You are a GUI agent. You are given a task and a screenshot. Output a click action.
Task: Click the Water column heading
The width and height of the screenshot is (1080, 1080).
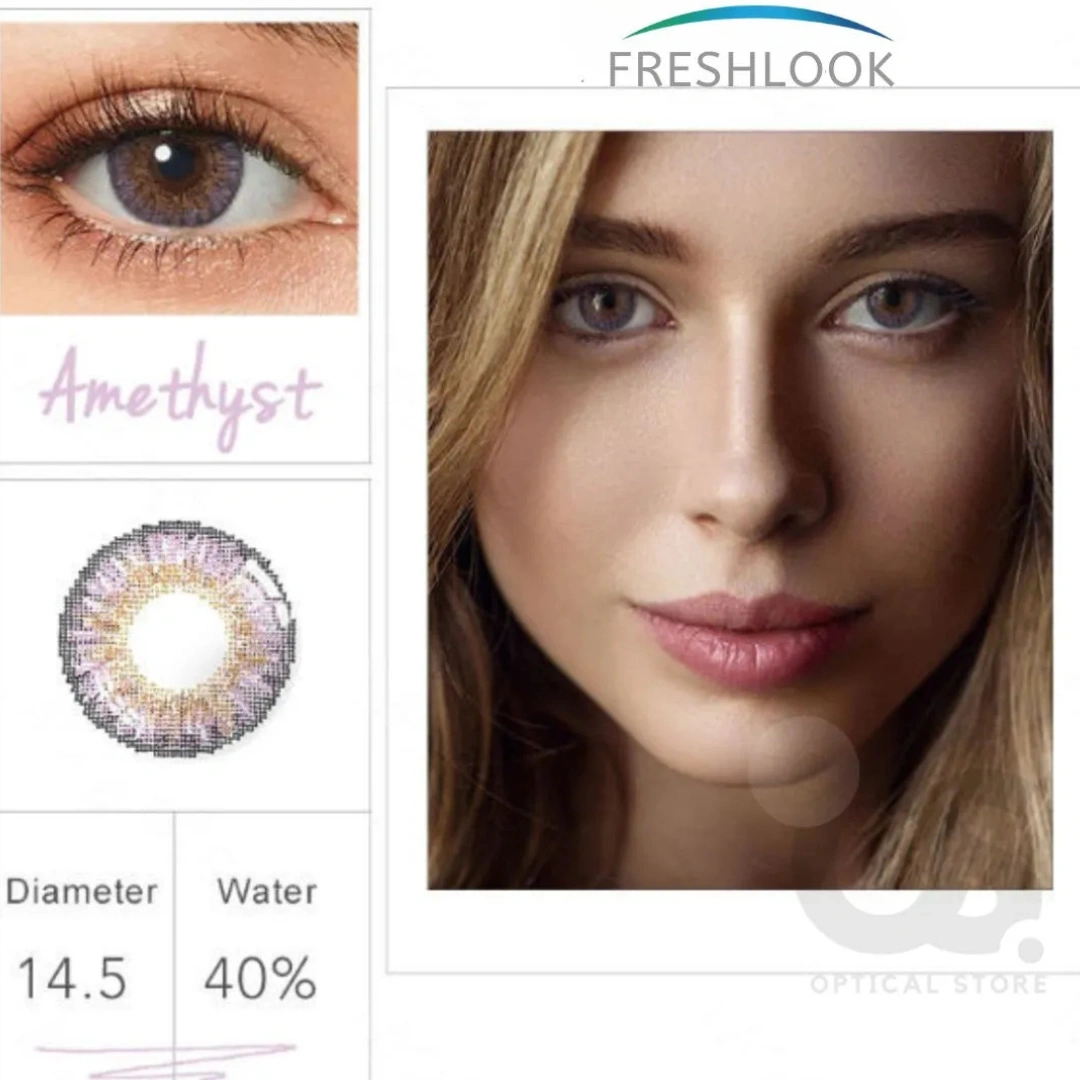click(267, 891)
